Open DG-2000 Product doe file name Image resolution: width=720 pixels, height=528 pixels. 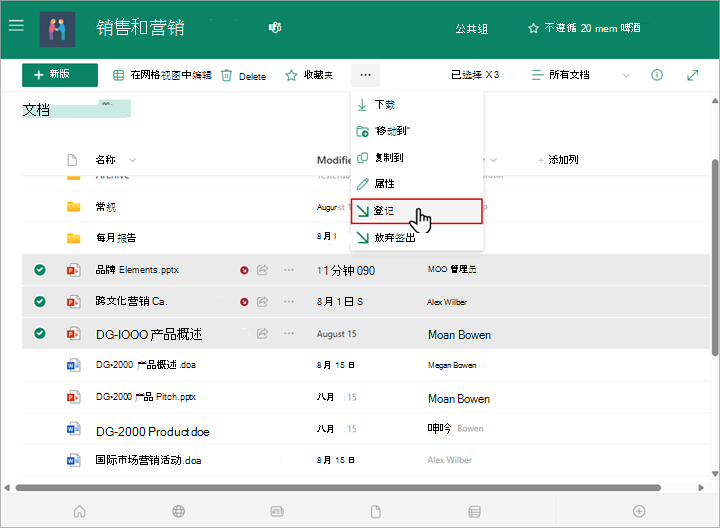pos(152,432)
